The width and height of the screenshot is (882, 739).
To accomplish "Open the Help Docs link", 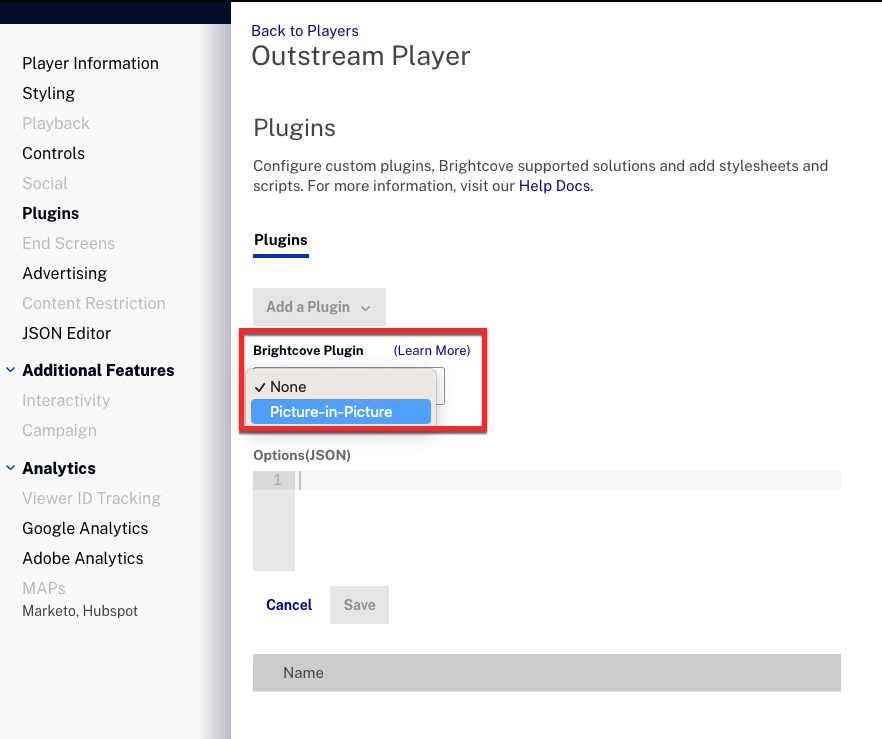I will pyautogui.click(x=554, y=185).
